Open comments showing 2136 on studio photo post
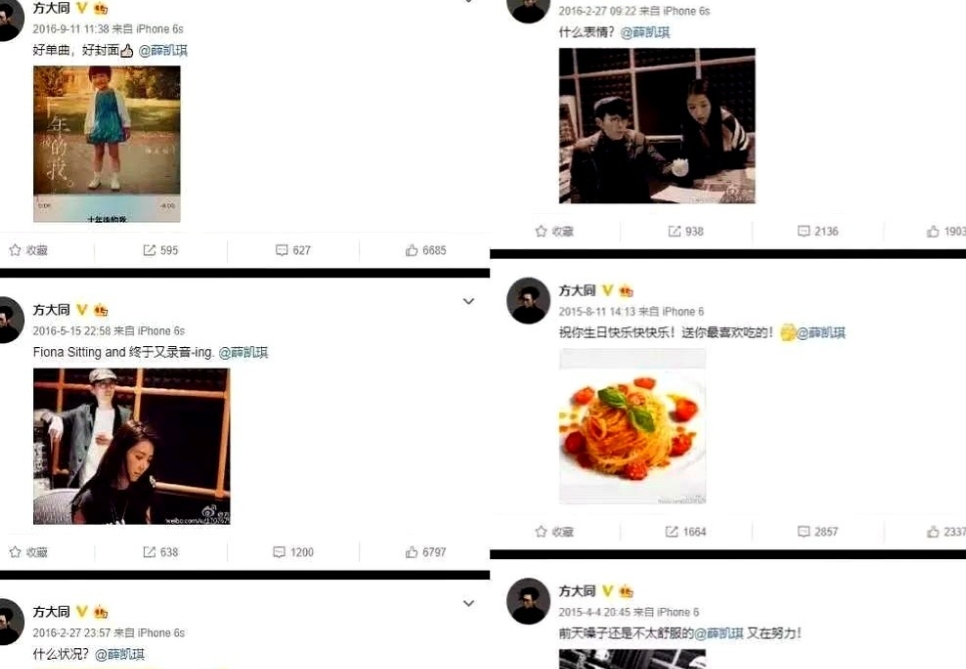 pyautogui.click(x=818, y=231)
